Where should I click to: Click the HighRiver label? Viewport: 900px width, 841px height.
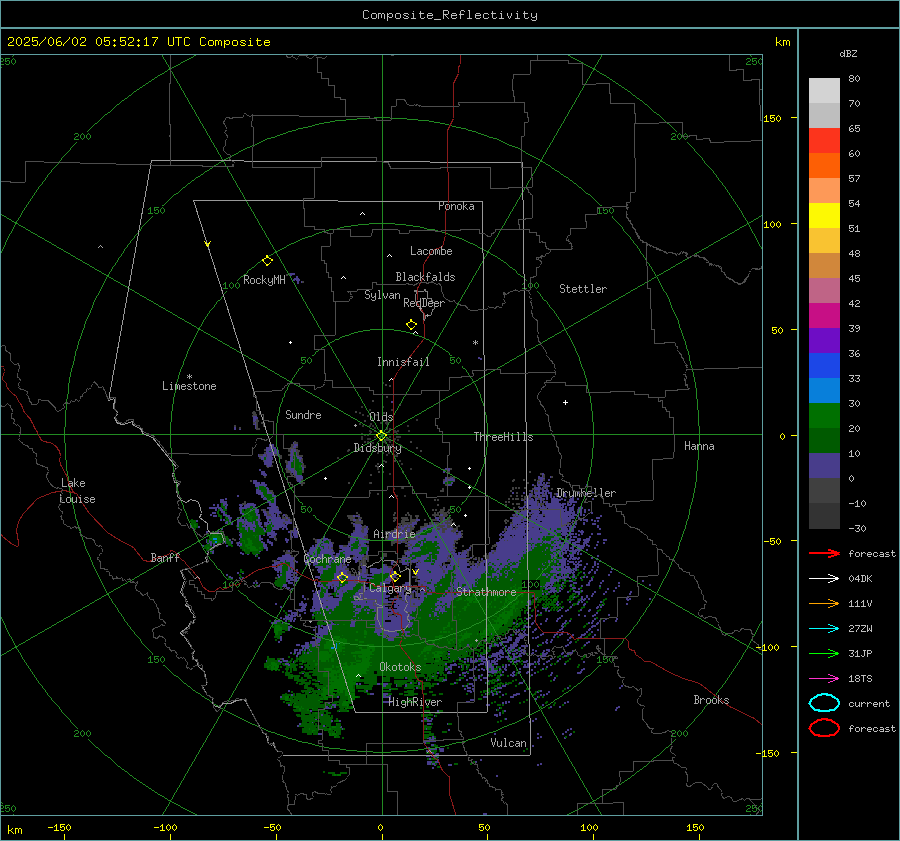coord(415,702)
